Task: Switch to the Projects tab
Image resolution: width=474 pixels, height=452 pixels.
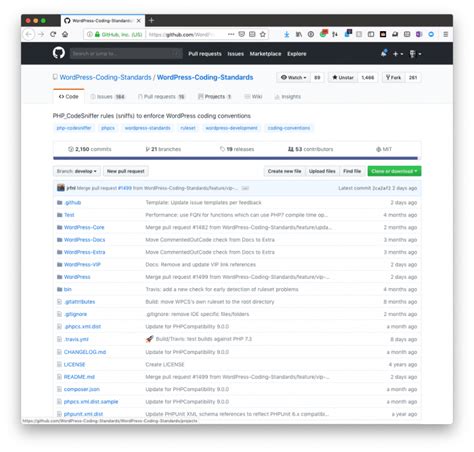Action: tap(215, 97)
